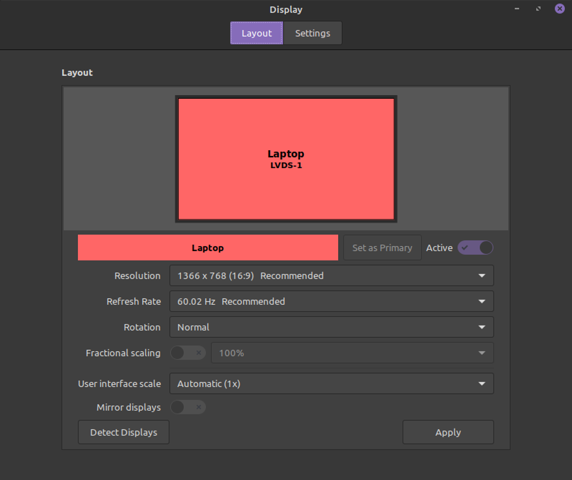The image size is (572, 480).
Task: Click the red Laptop display label bar
Action: 208,248
